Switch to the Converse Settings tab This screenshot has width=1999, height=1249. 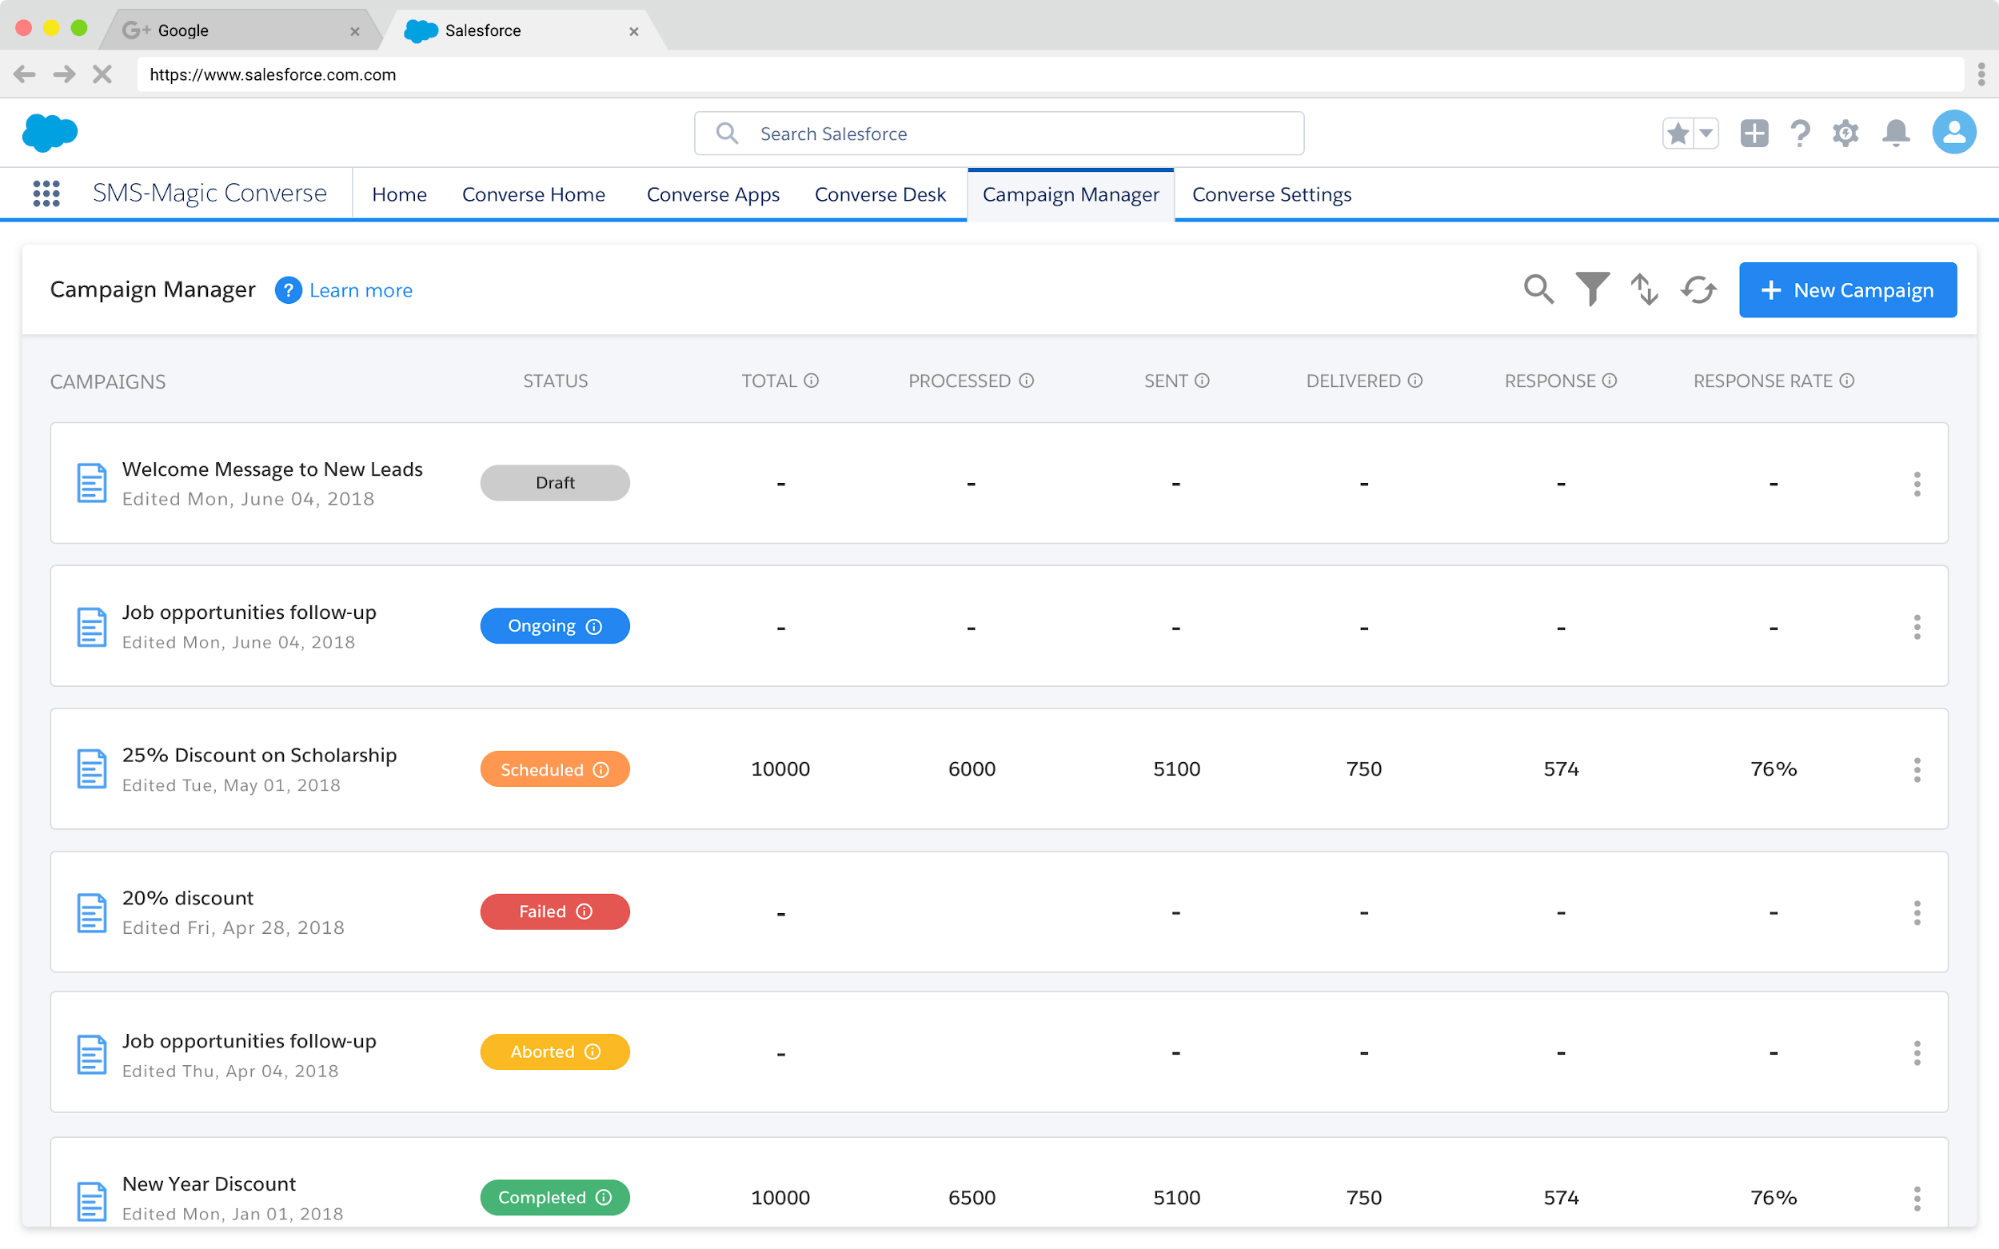(1272, 194)
